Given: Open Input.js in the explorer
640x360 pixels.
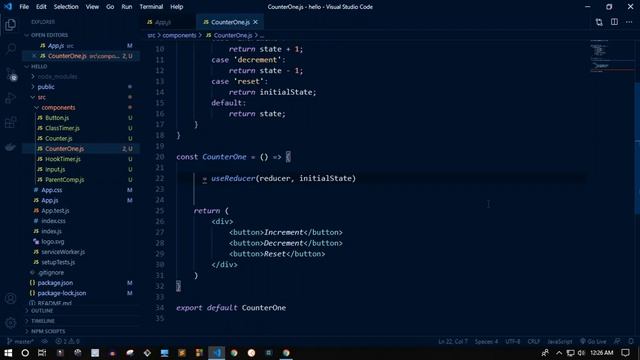Looking at the screenshot, I should [x=55, y=169].
